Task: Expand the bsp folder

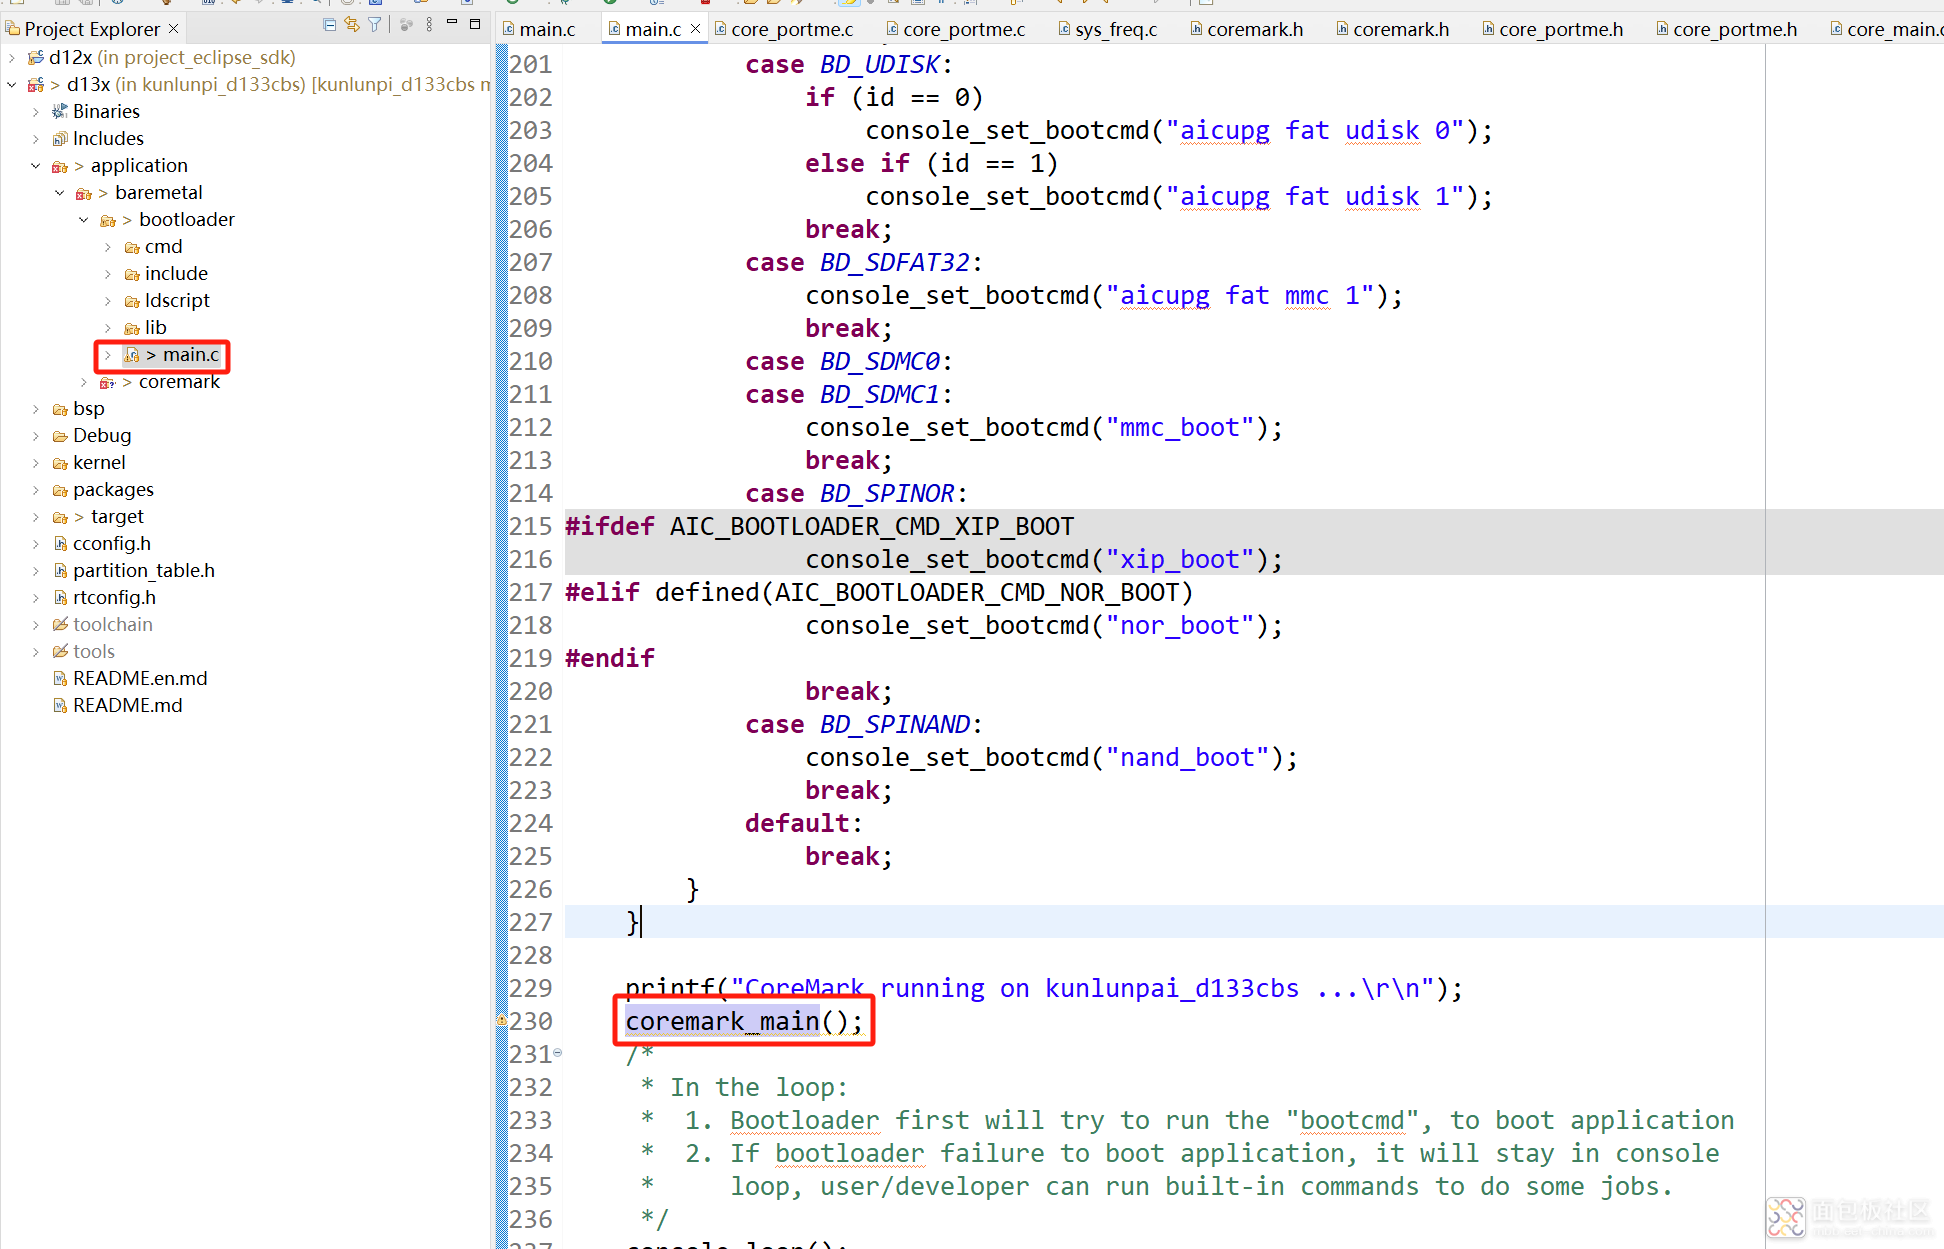Action: pyautogui.click(x=36, y=409)
